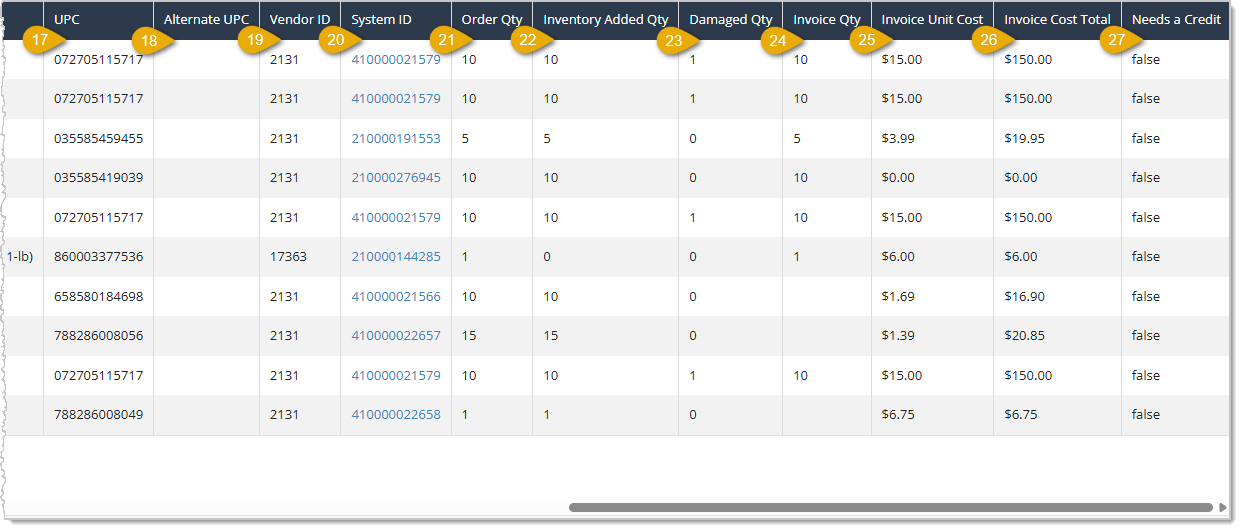Sort by the System ID column header
The height and width of the screenshot is (530, 1241).
pyautogui.click(x=381, y=19)
